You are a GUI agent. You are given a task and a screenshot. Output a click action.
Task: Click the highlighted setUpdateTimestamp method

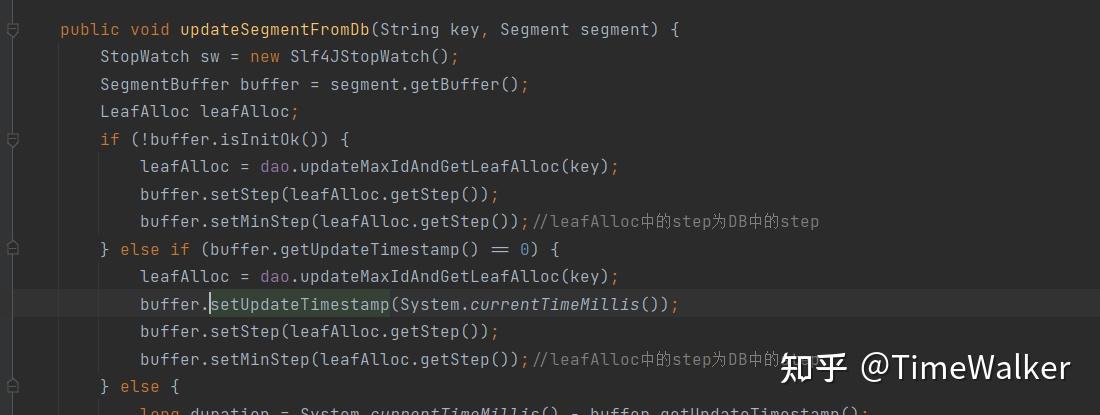click(300, 304)
